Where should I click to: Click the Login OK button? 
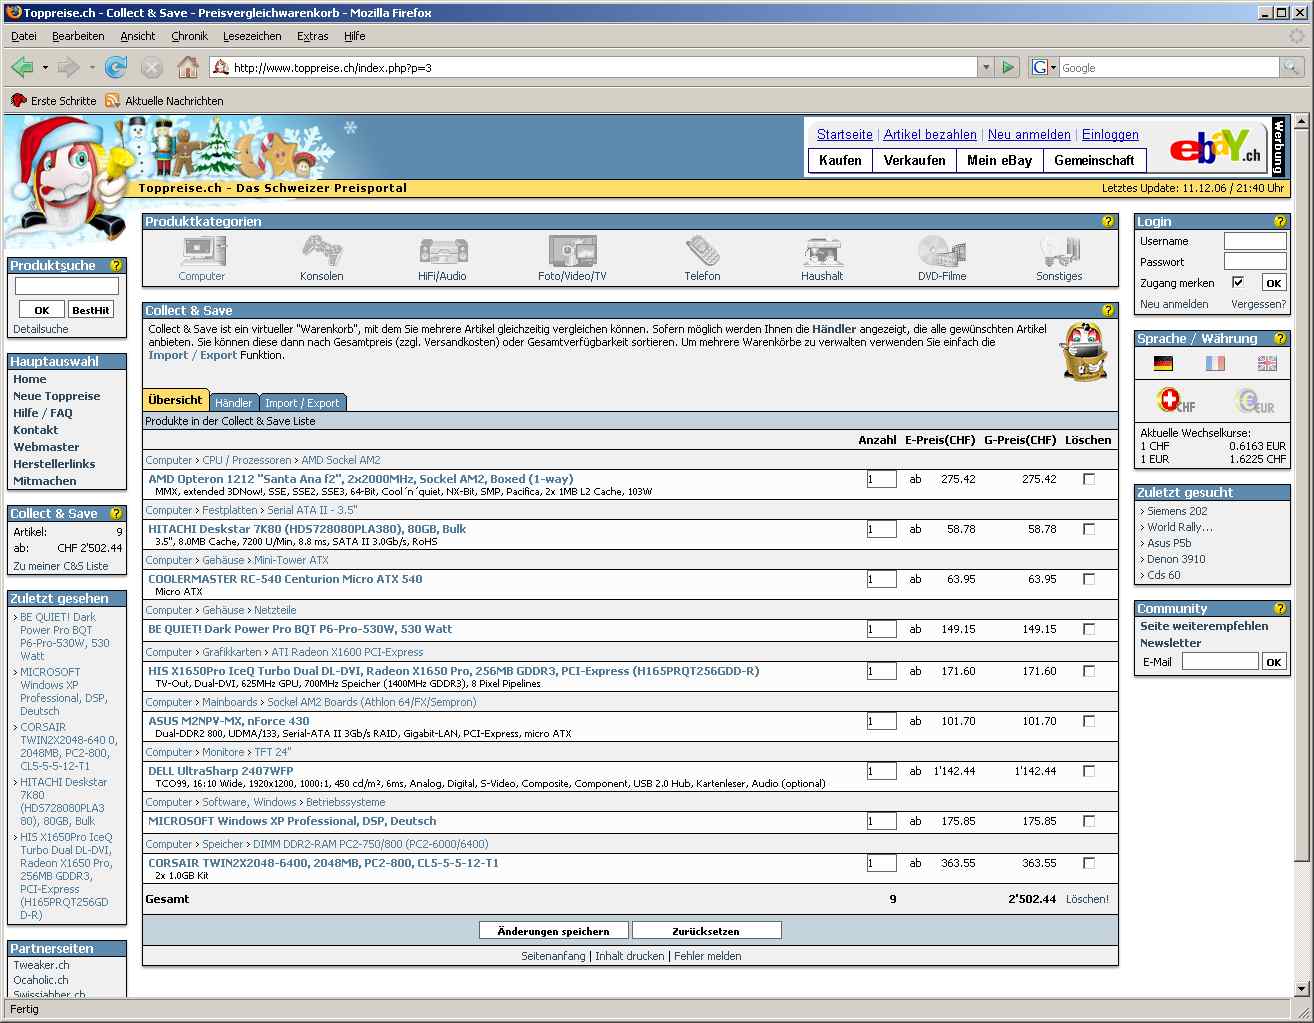(x=1273, y=283)
